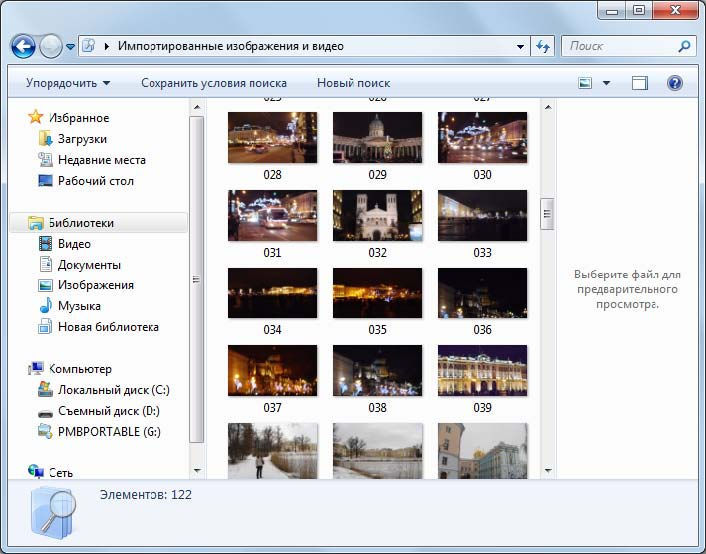Open the help question mark icon
706x554 pixels.
[x=674, y=83]
